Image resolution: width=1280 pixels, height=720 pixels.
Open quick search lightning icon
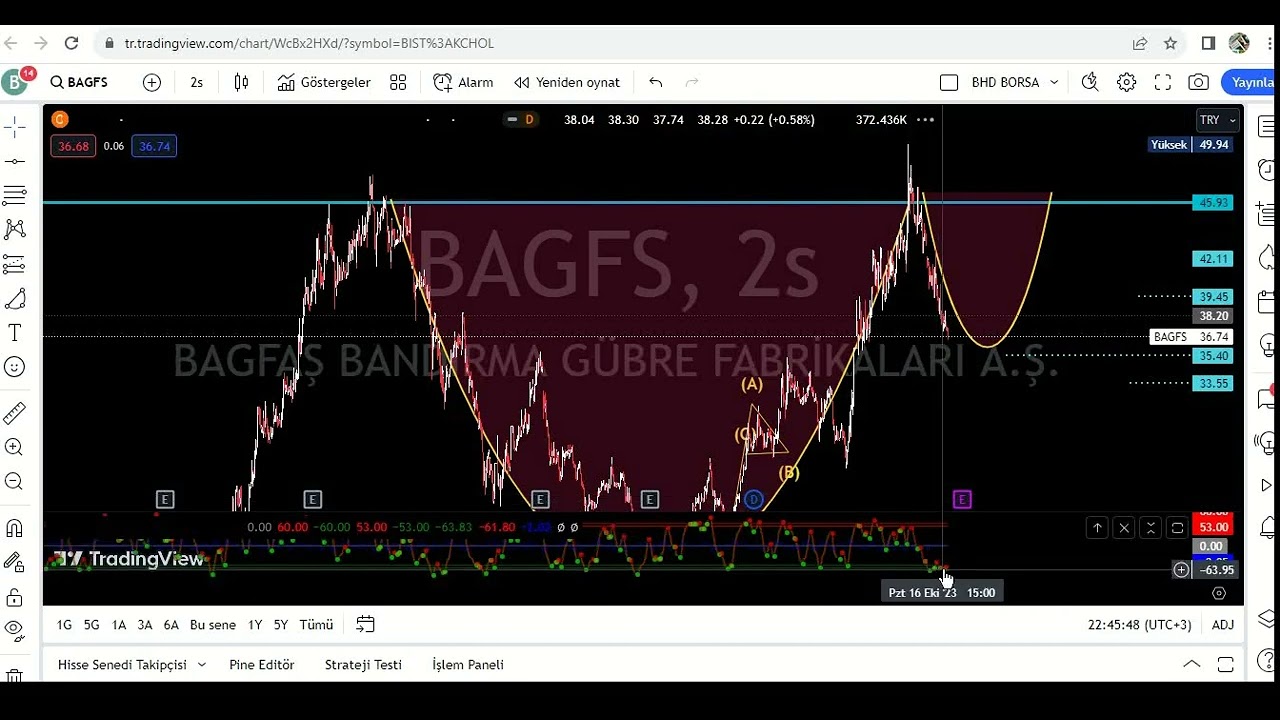click(1090, 82)
